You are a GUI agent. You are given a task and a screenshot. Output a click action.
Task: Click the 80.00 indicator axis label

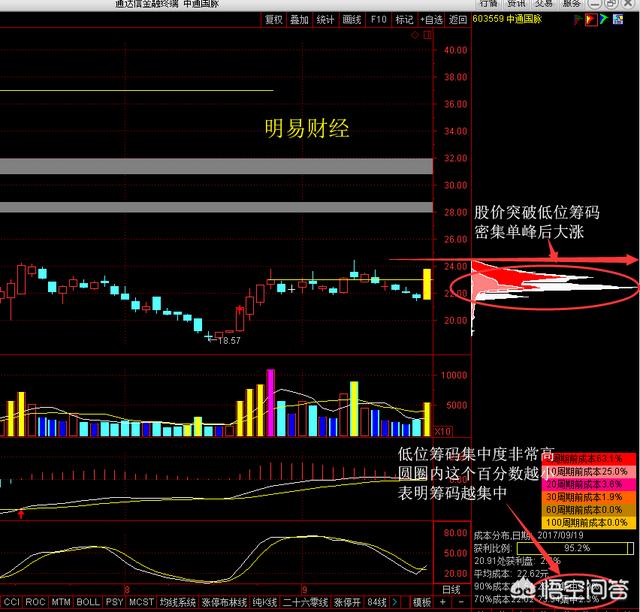pos(456,533)
